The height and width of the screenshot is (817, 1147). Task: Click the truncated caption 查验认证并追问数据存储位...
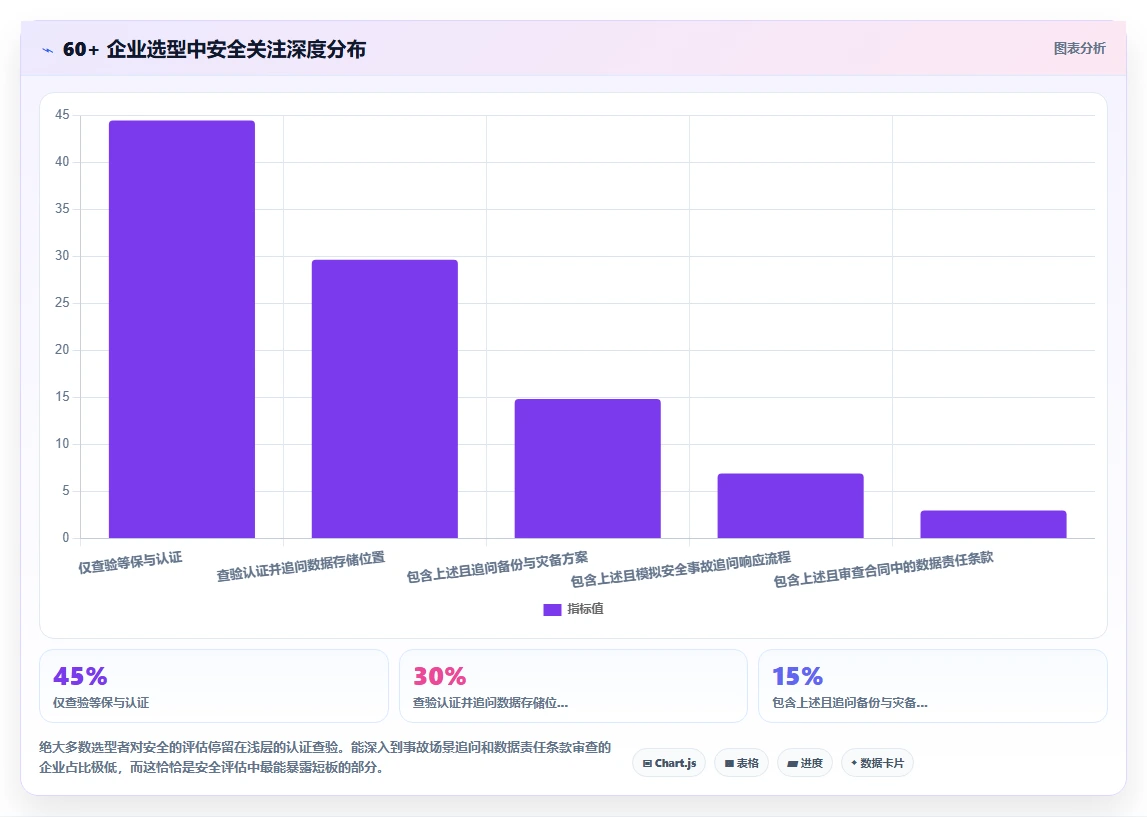coord(490,703)
